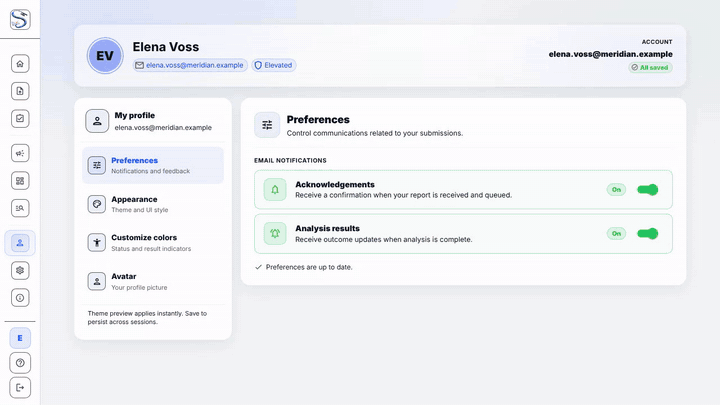Click the logout icon in sidebar

[x=20, y=388]
